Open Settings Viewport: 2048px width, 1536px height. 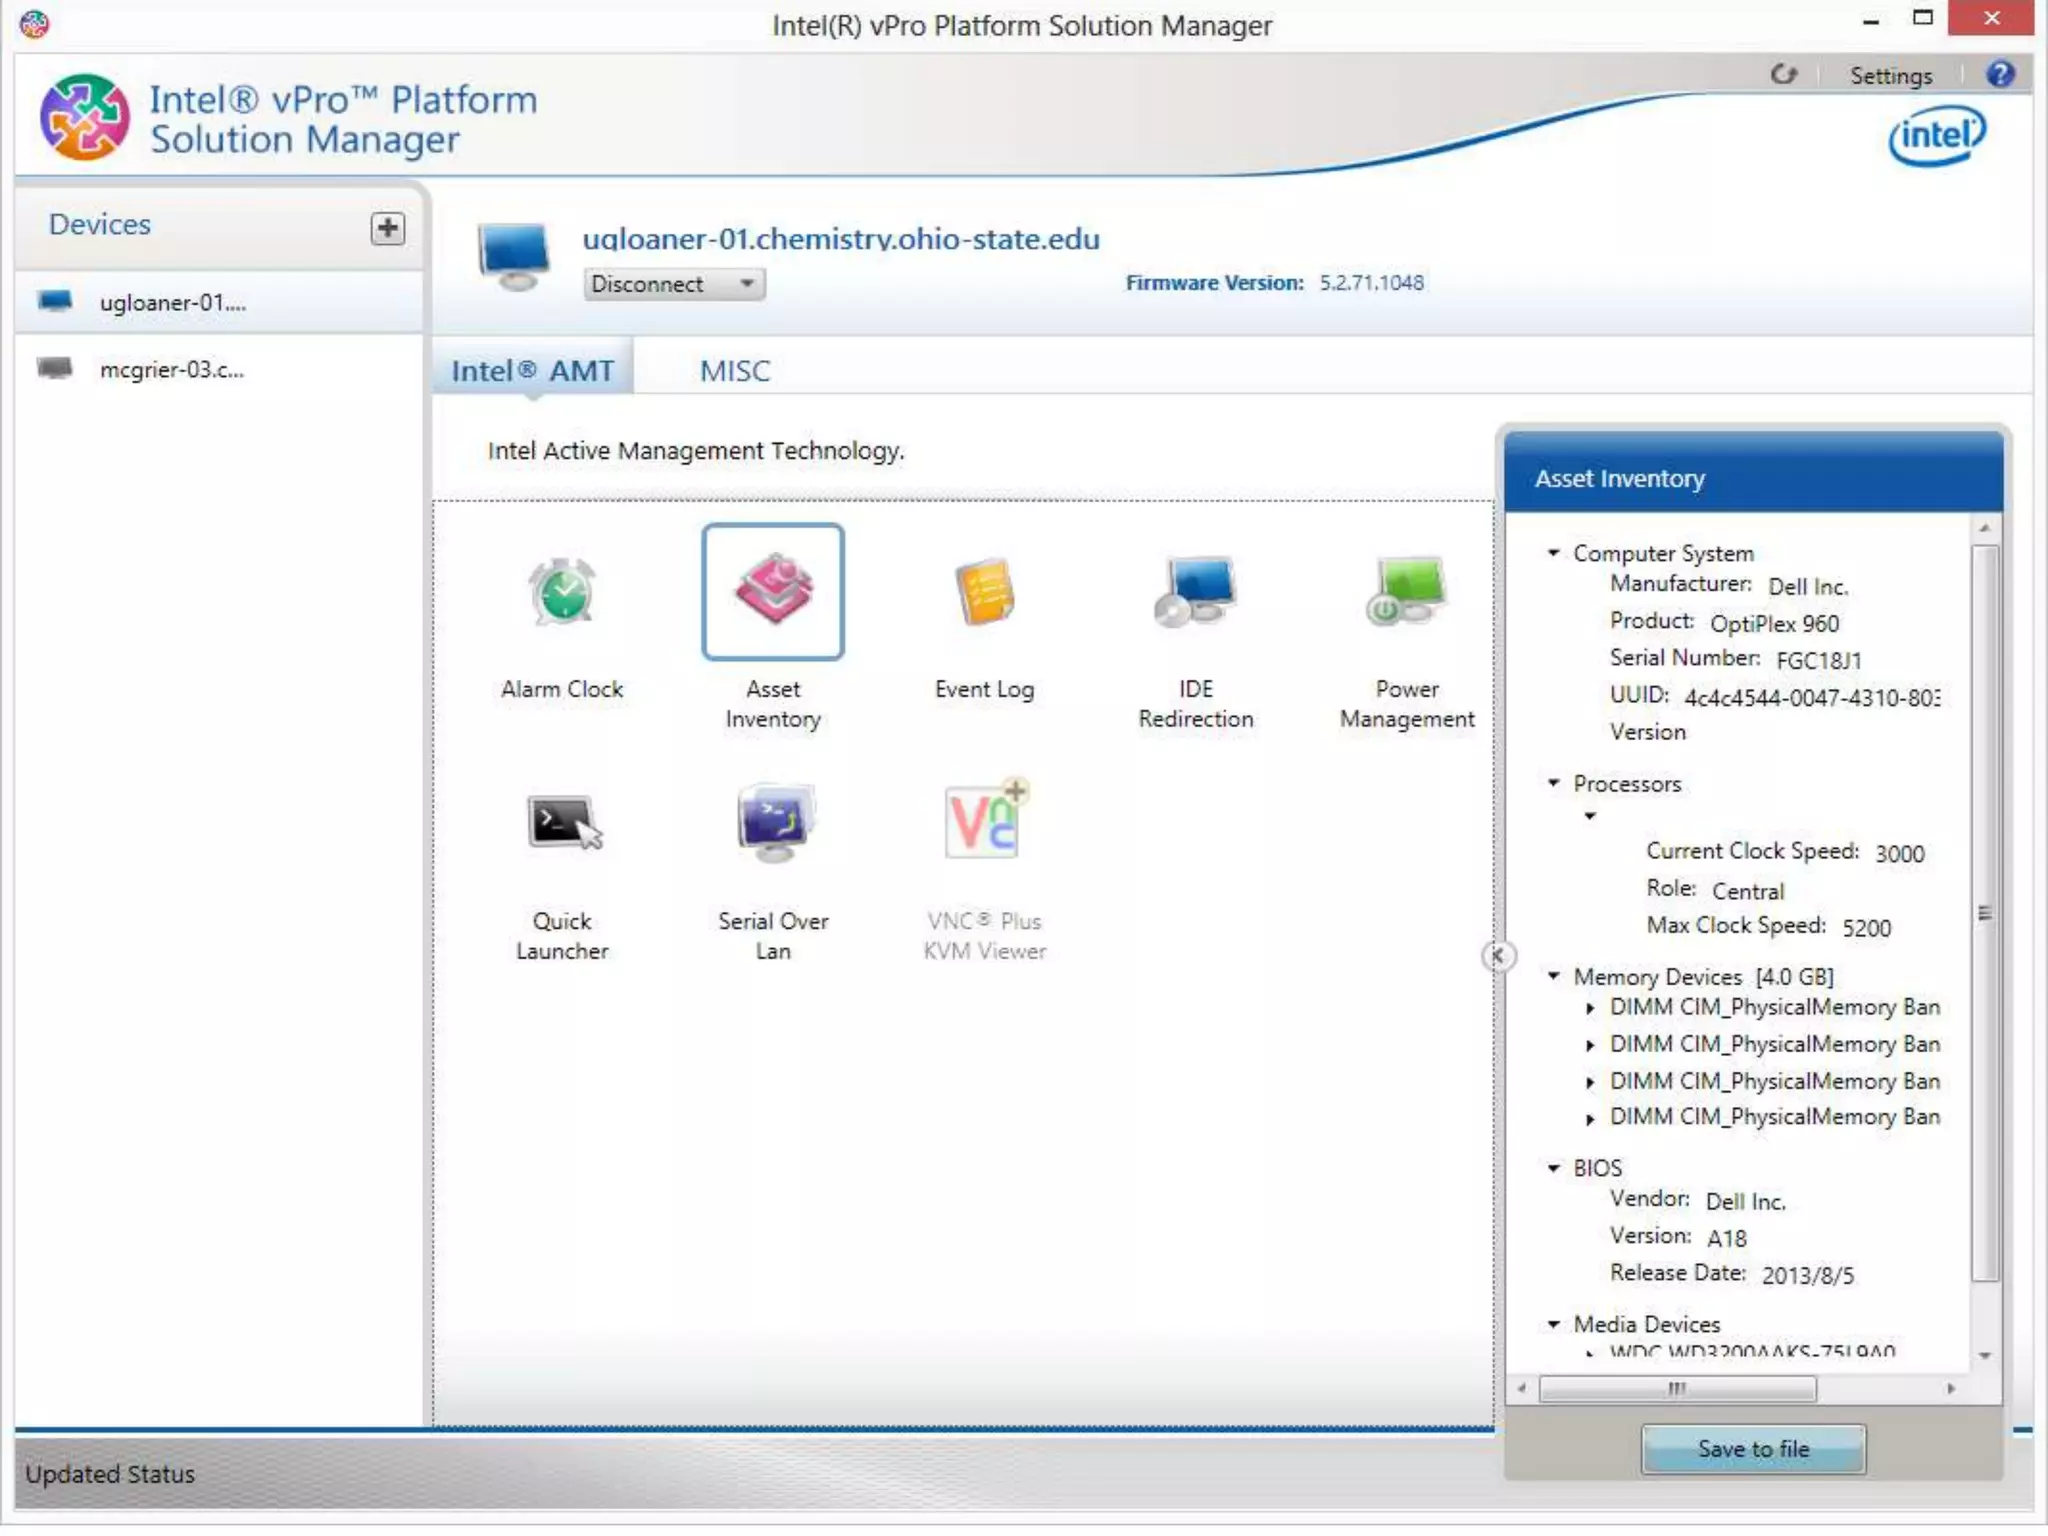(1890, 76)
